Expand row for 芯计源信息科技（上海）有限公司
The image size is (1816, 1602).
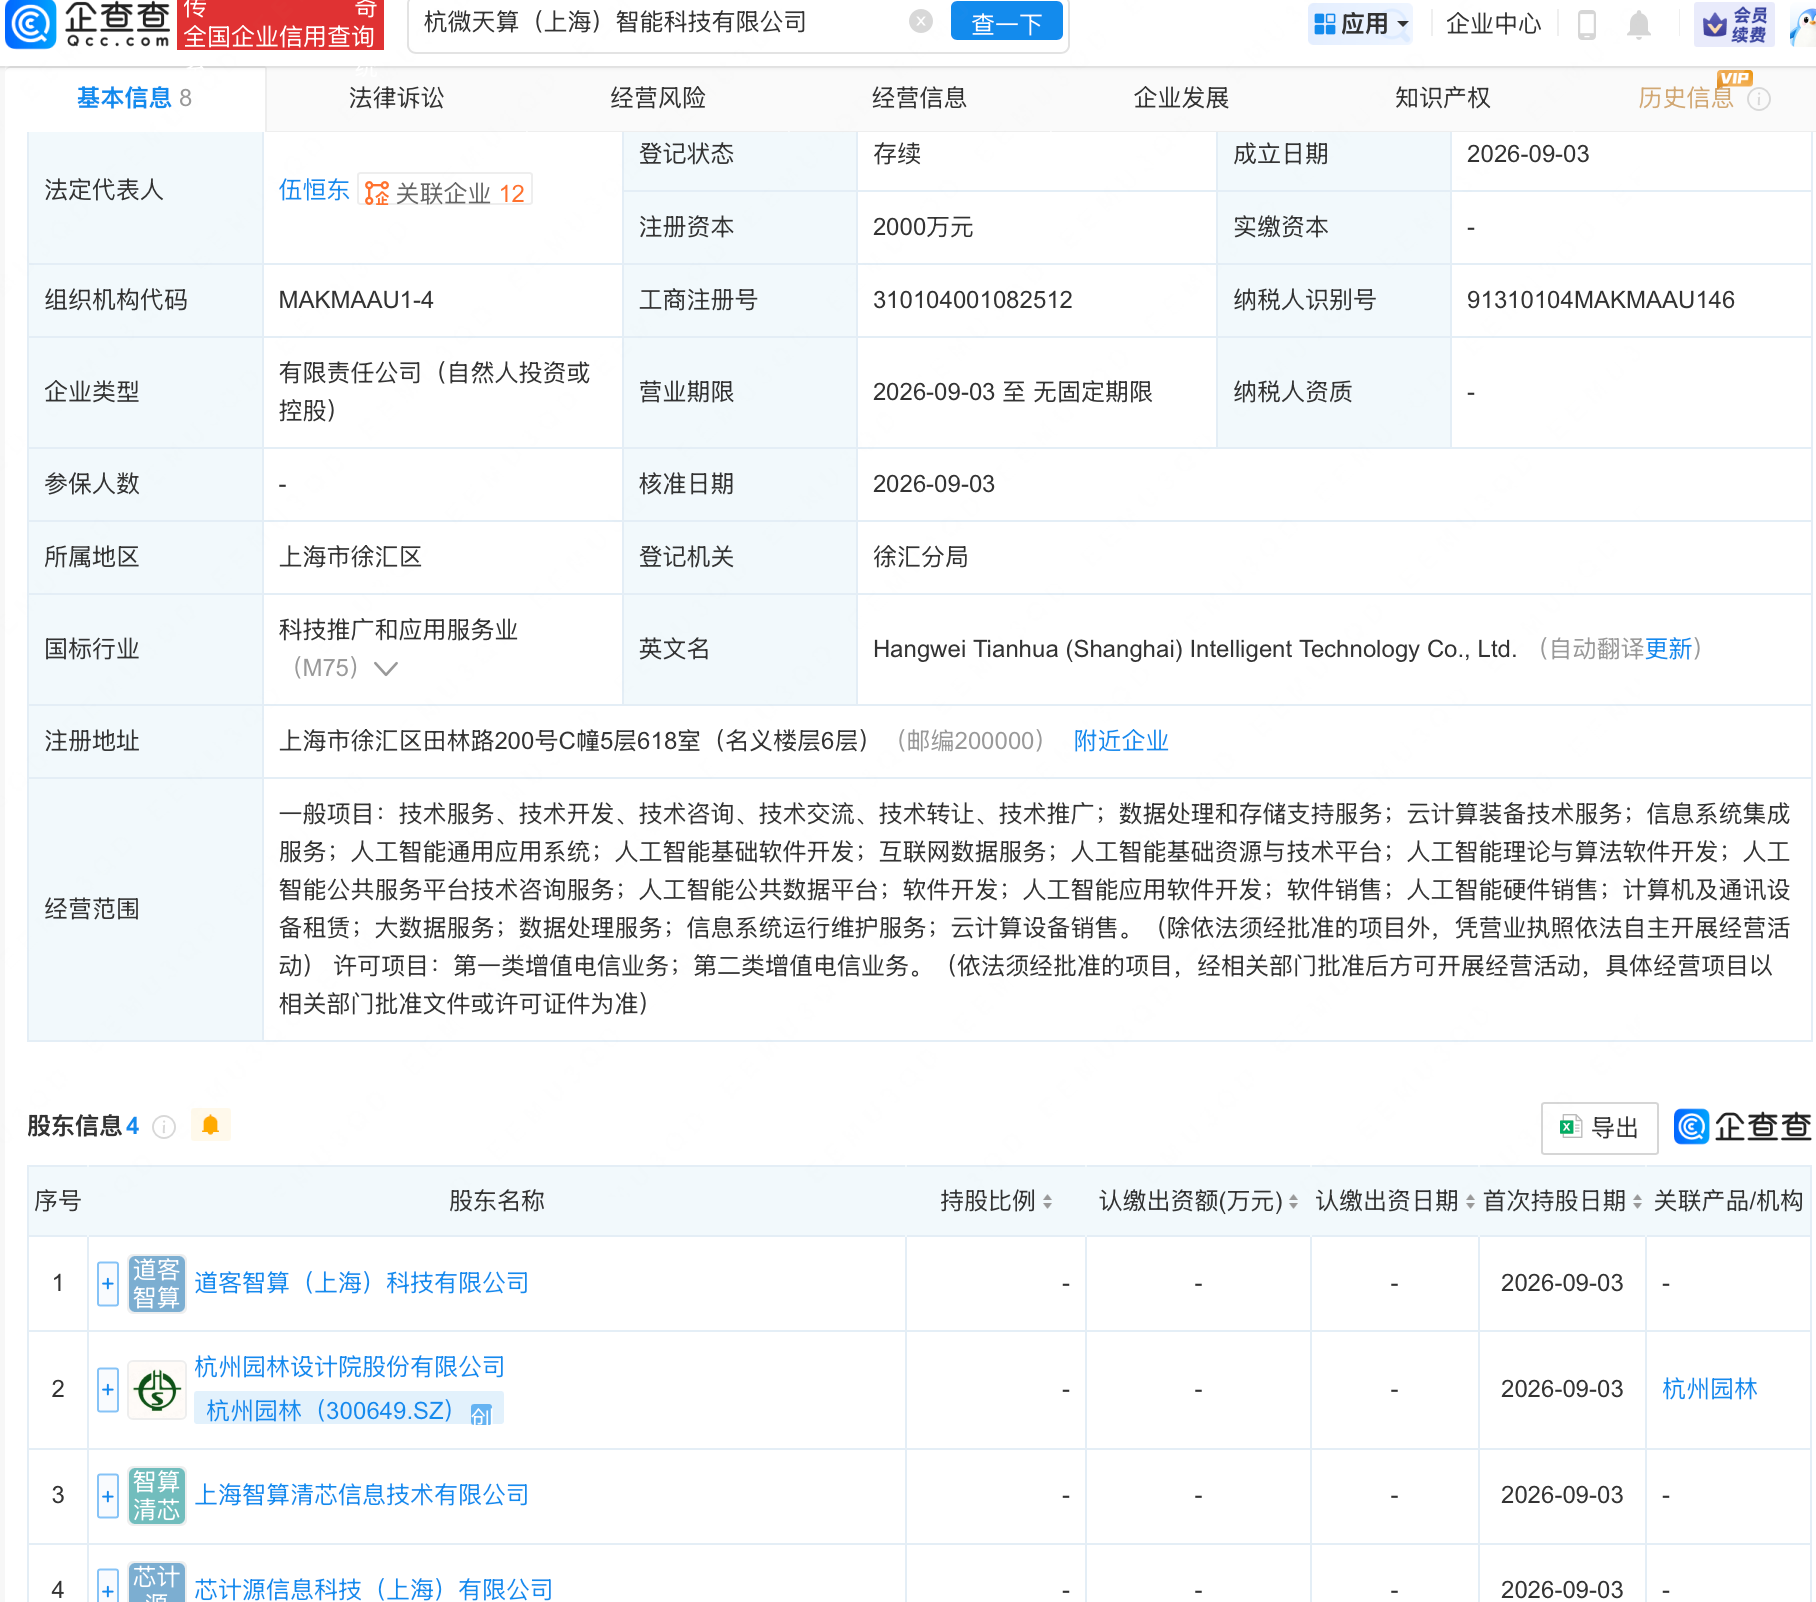pyautogui.click(x=108, y=1585)
